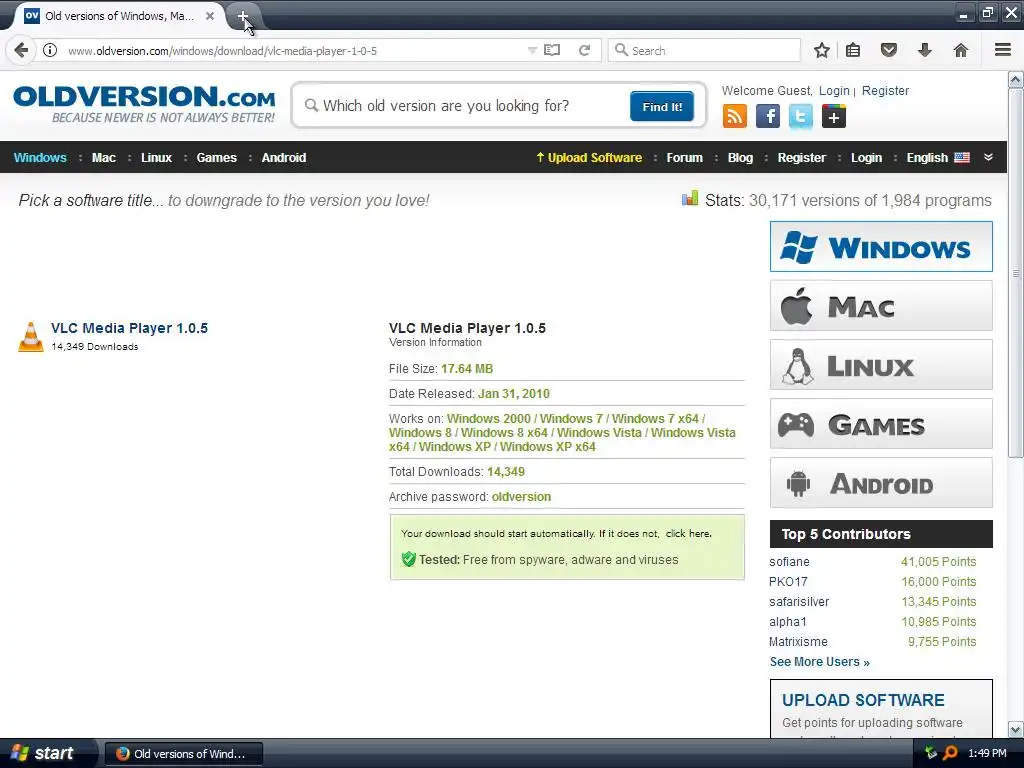The image size is (1024, 768).
Task: Open contributor safarisilver profile
Action: [799, 601]
